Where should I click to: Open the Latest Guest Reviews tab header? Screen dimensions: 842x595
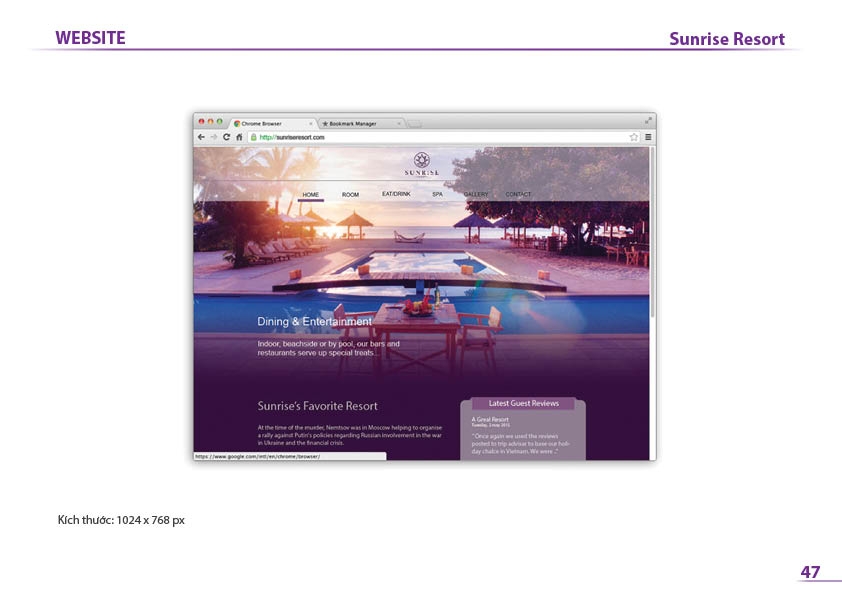524,403
